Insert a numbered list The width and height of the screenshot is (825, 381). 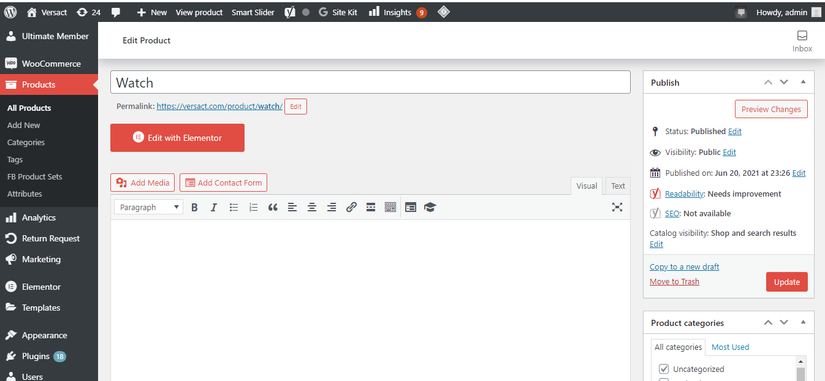(x=253, y=207)
